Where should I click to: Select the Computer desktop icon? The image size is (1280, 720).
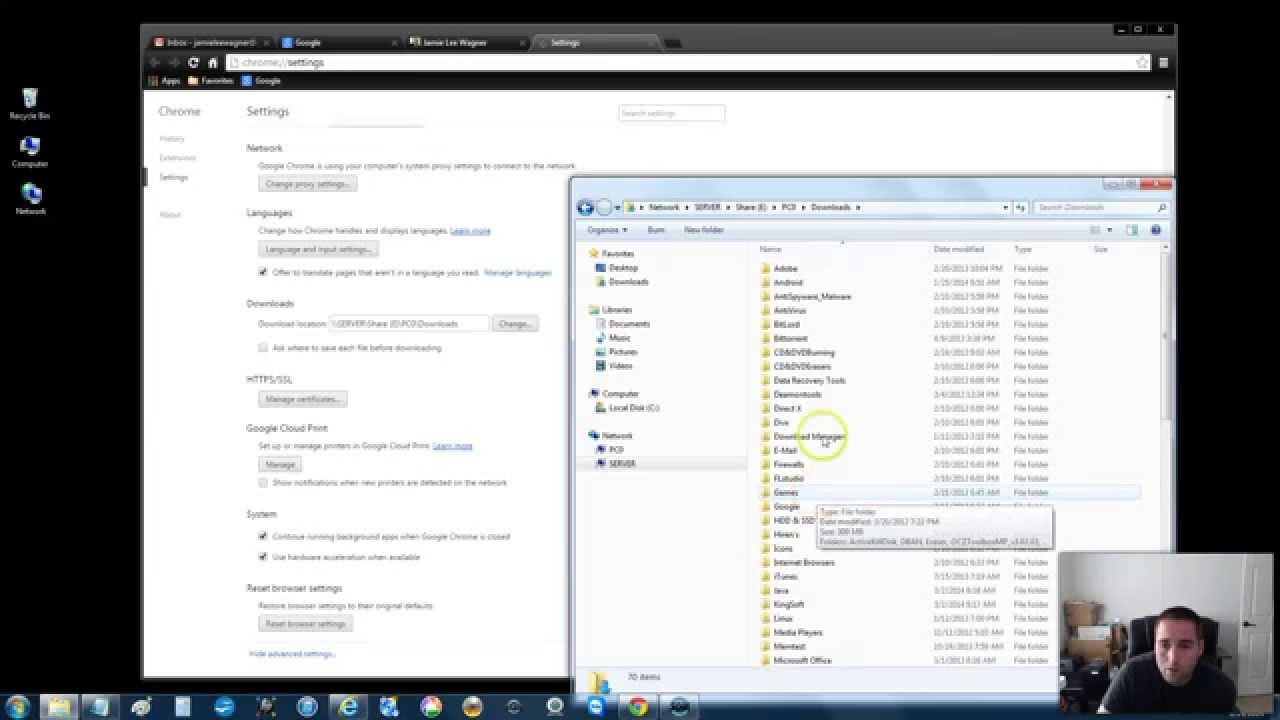tap(30, 152)
